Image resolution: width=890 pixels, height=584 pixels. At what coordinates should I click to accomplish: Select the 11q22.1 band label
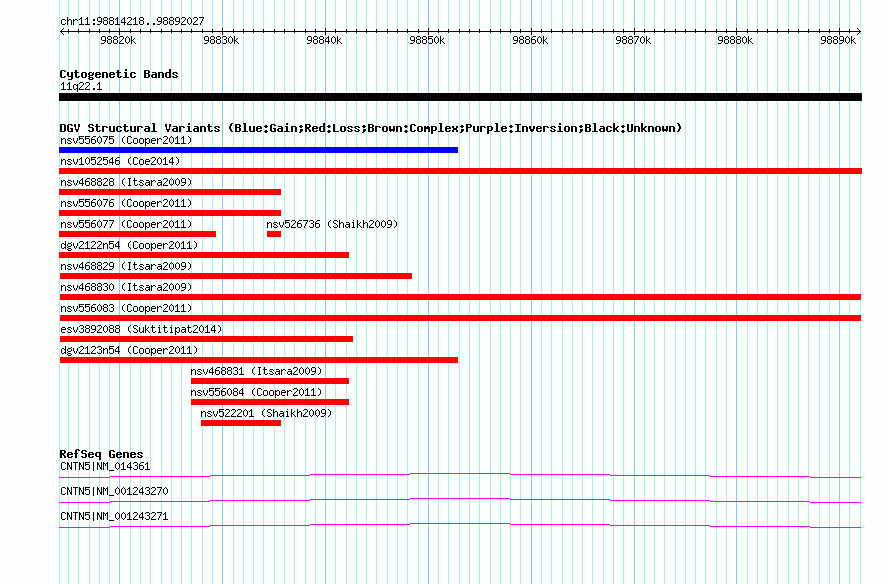point(81,86)
